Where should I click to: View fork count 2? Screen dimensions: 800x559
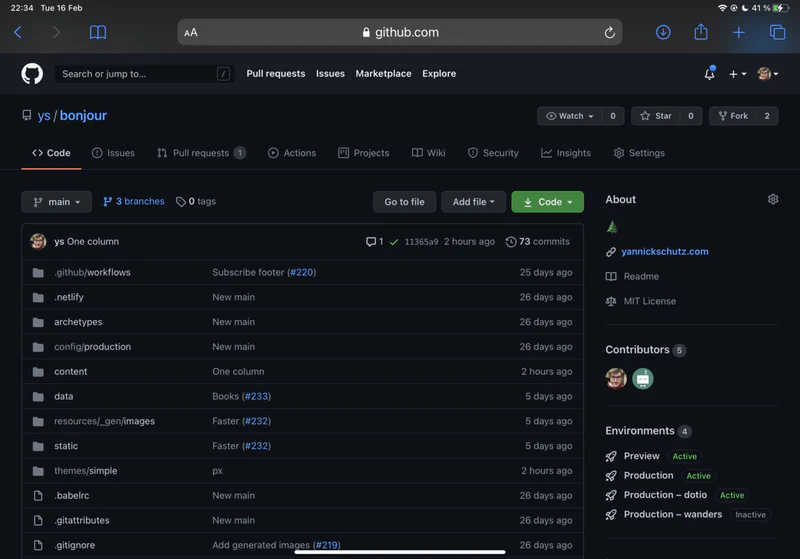[767, 116]
